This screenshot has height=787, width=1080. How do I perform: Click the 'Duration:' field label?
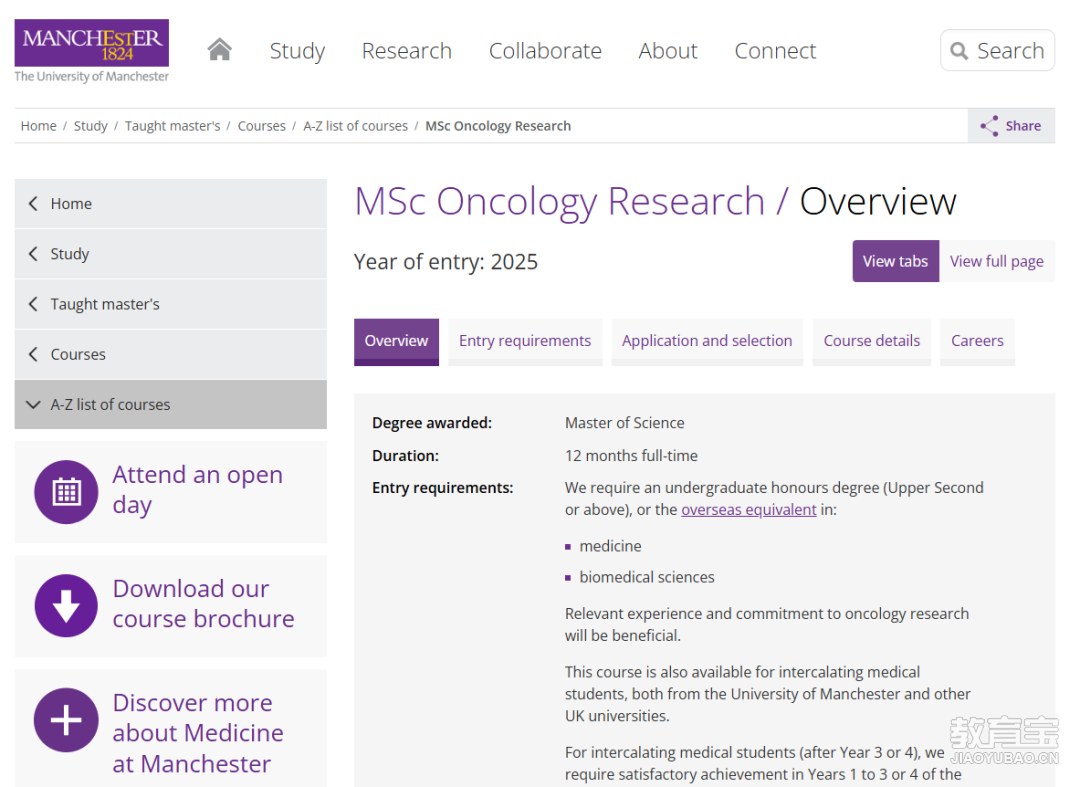click(405, 456)
